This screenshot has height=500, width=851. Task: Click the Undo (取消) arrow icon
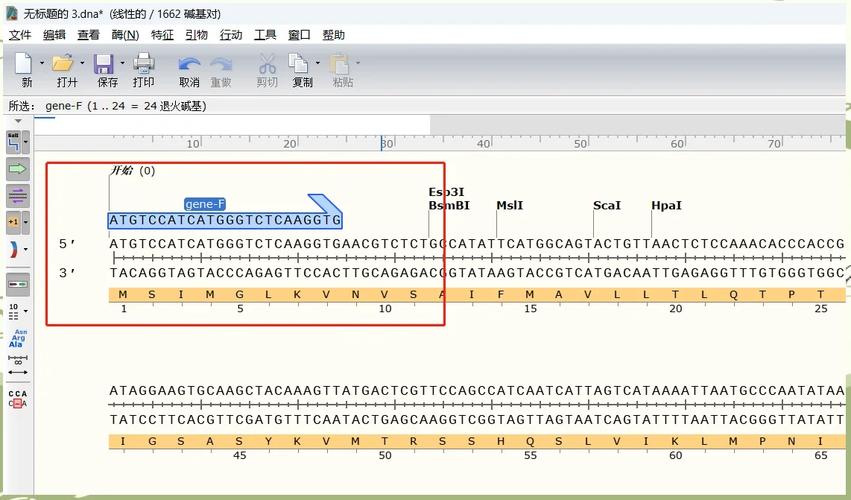click(189, 64)
